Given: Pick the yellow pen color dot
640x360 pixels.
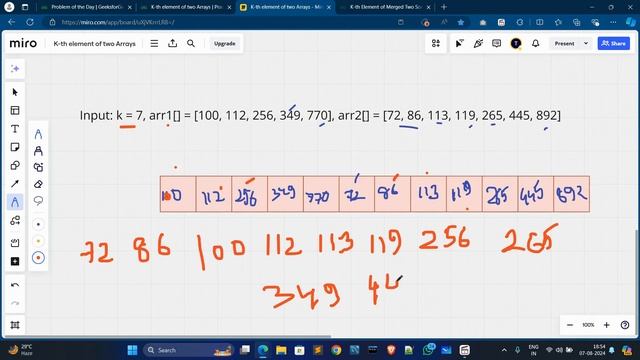Looking at the screenshot, I should 38,241.
